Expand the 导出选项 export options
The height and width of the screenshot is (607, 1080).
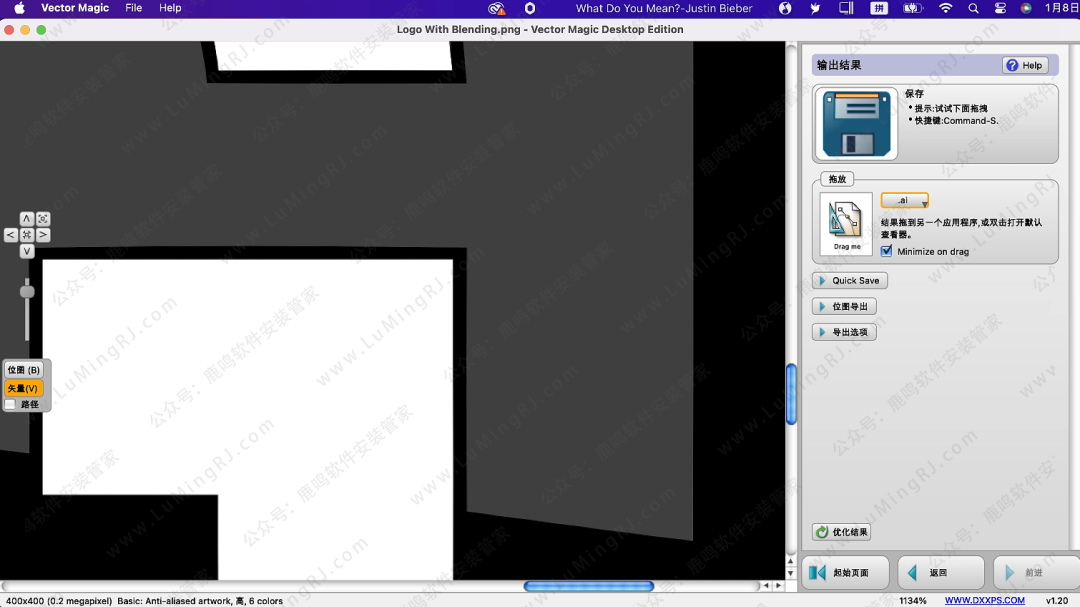[x=844, y=332]
